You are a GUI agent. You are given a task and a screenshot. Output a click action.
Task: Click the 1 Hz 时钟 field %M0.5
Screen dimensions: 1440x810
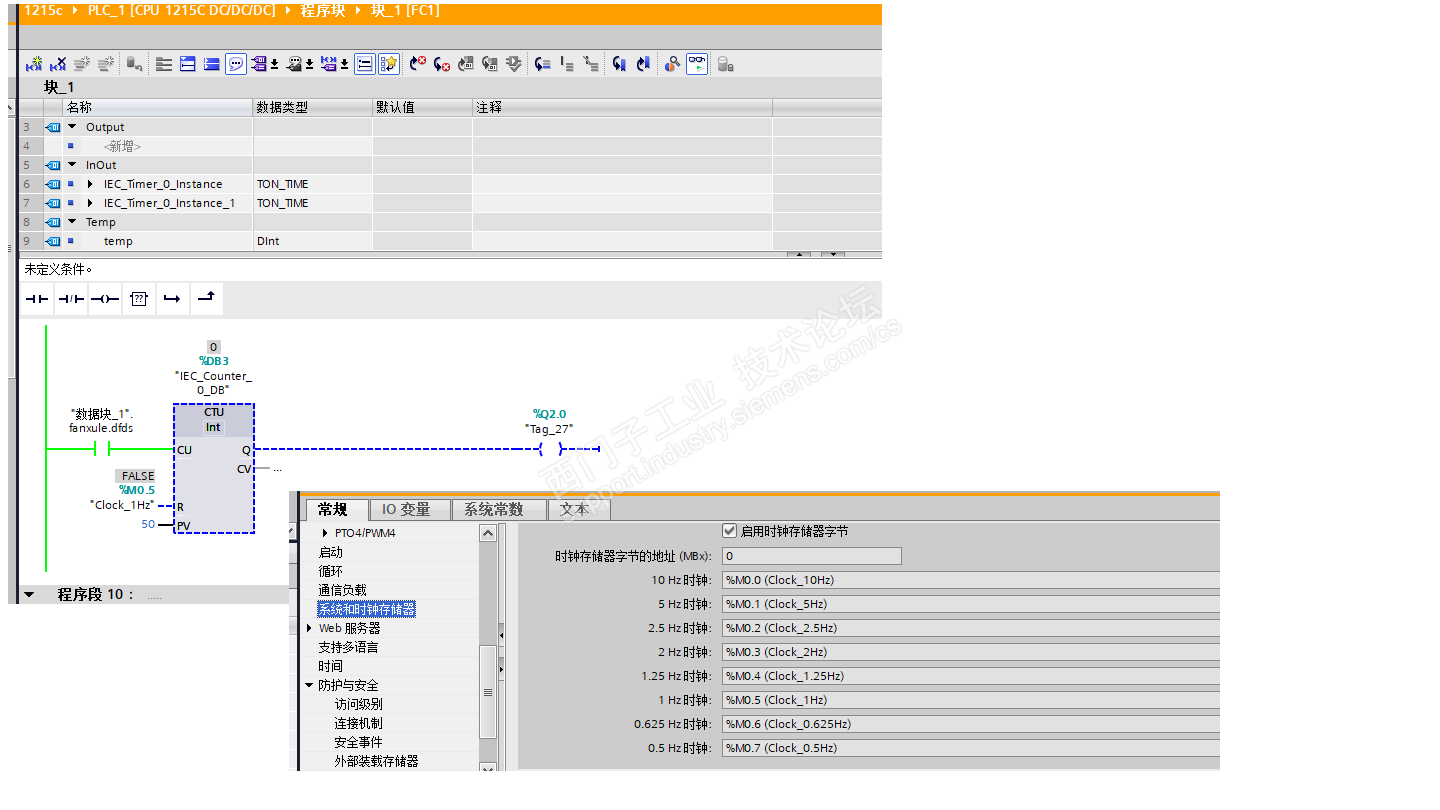coord(970,700)
